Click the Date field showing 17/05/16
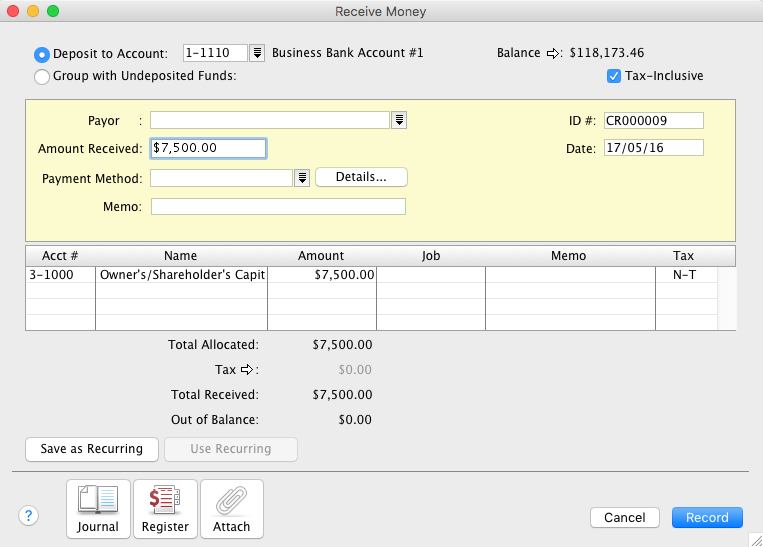Screen dimensions: 763x547 [653, 148]
